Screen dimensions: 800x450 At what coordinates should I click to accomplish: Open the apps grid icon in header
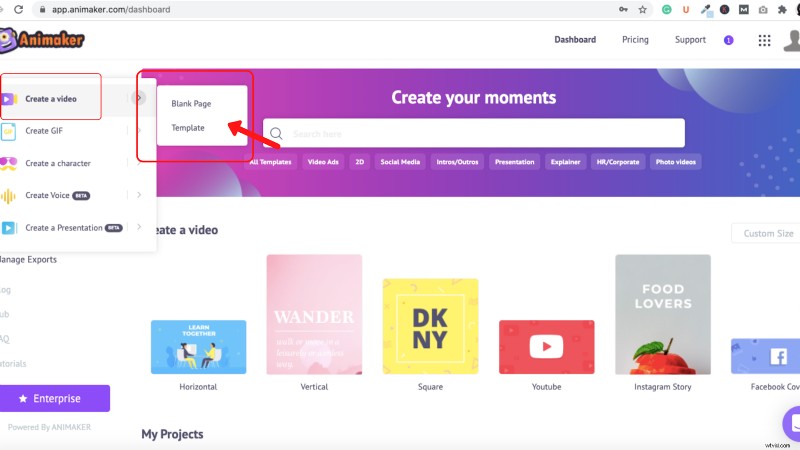pyautogui.click(x=765, y=40)
